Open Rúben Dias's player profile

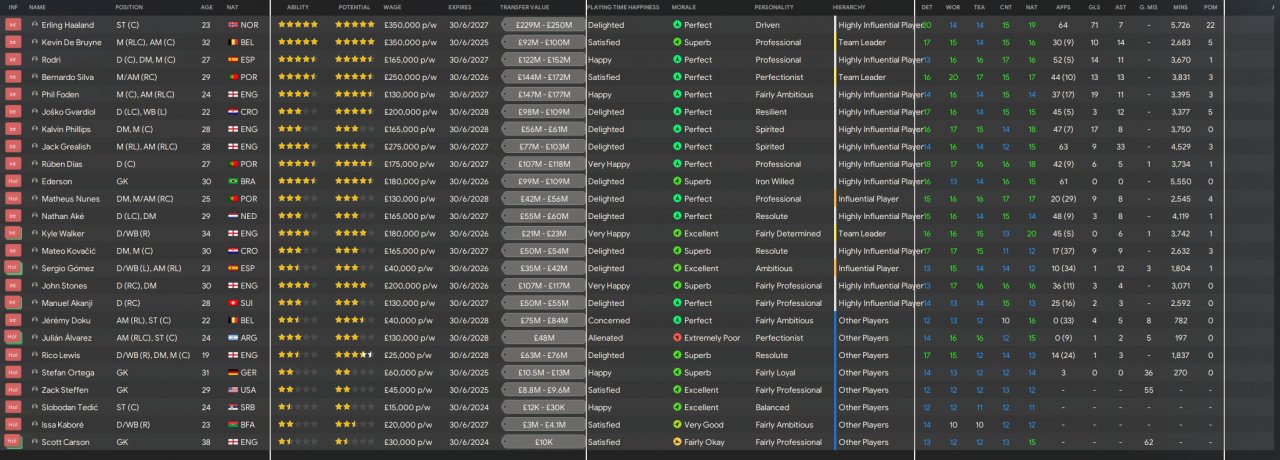[x=62, y=164]
